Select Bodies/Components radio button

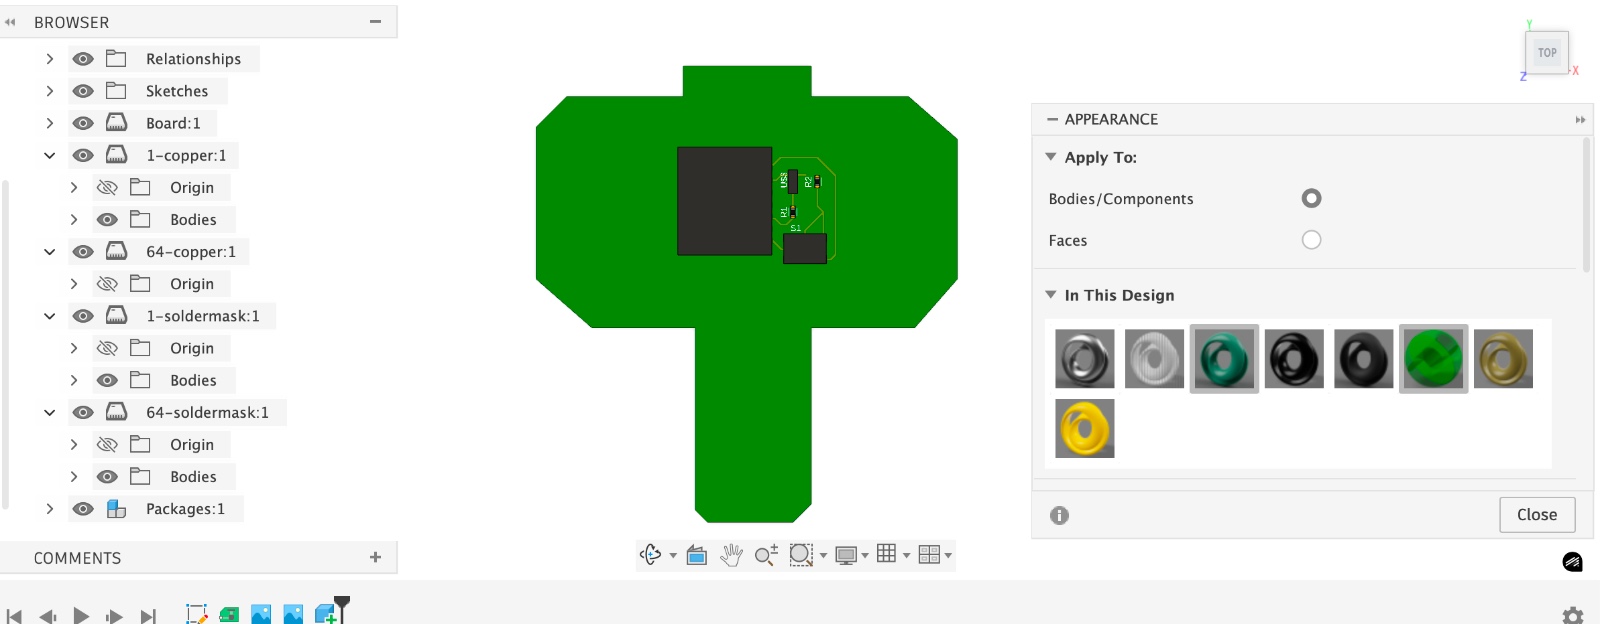pyautogui.click(x=1311, y=198)
